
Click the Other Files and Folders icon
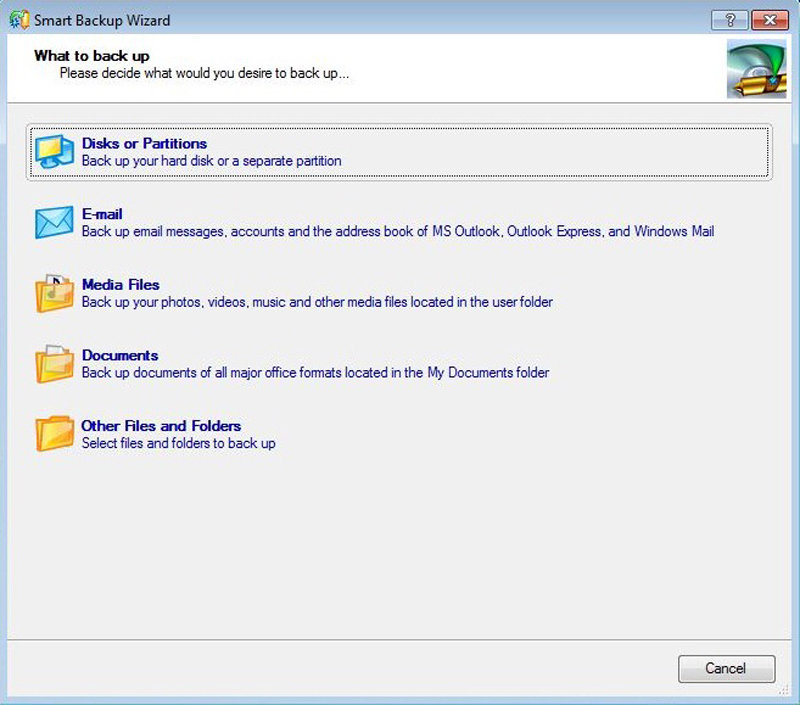coord(54,434)
